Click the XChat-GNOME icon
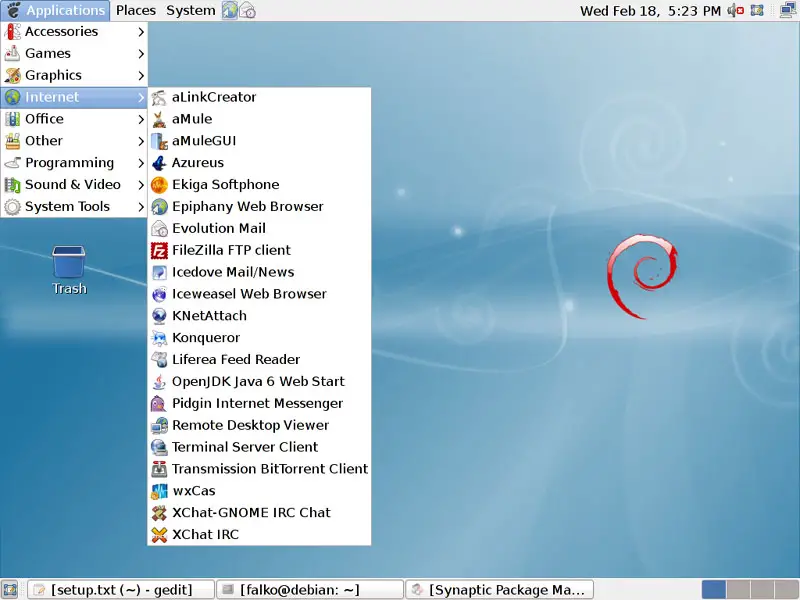800x600 pixels. pyautogui.click(x=159, y=513)
